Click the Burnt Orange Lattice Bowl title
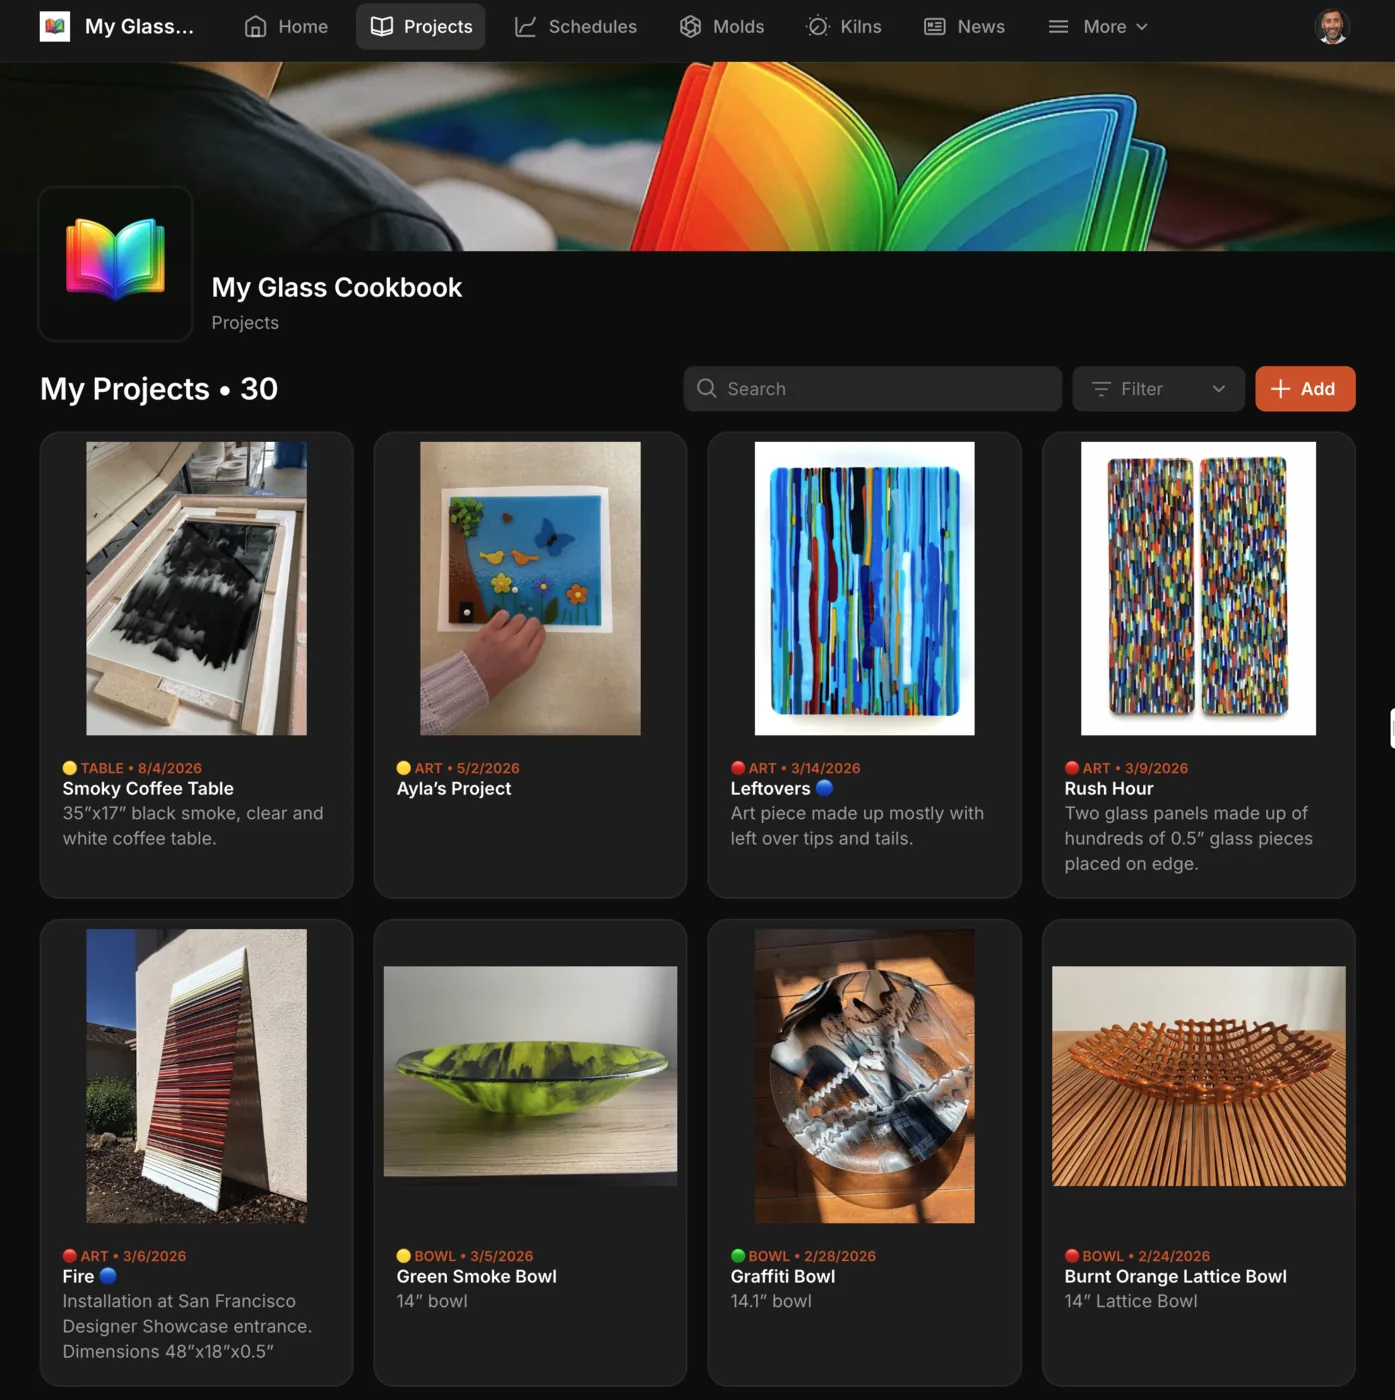Screen dimensions: 1395x1400 click(x=1175, y=1276)
